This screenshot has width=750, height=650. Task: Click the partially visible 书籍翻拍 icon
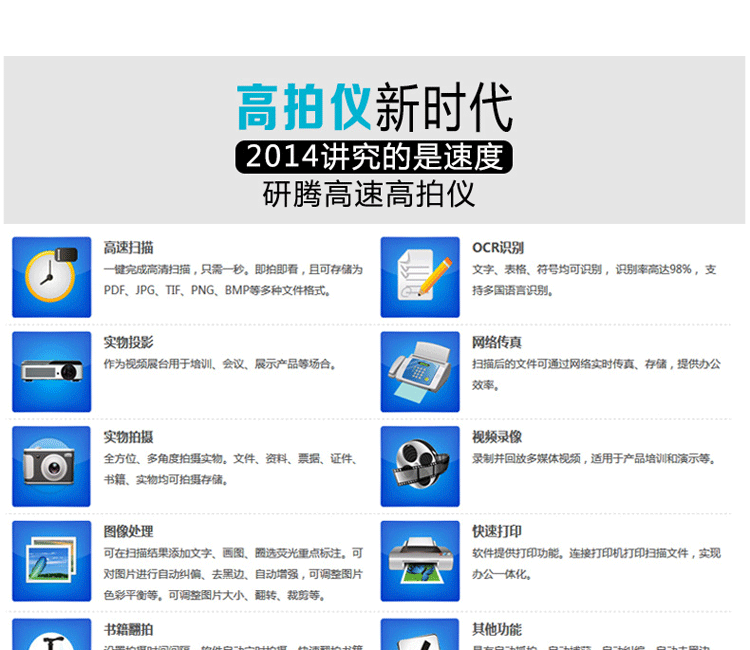[x=52, y=634]
